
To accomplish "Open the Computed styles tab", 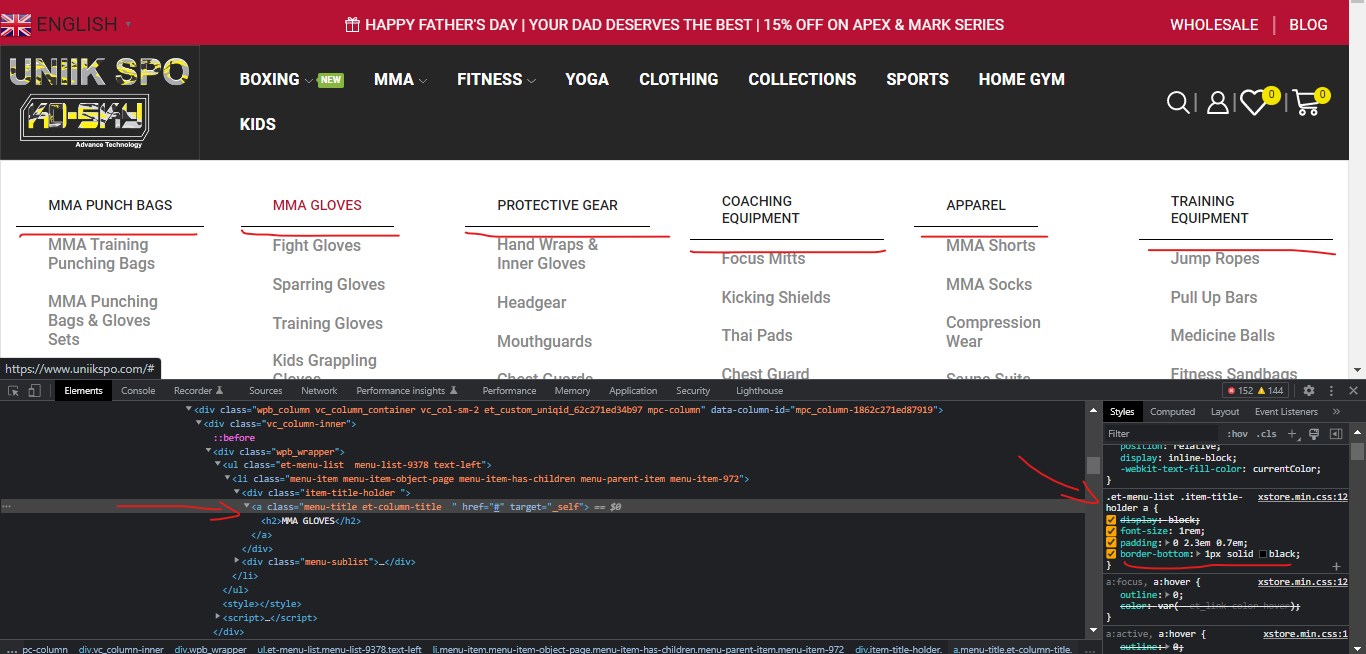I will [x=1172, y=411].
